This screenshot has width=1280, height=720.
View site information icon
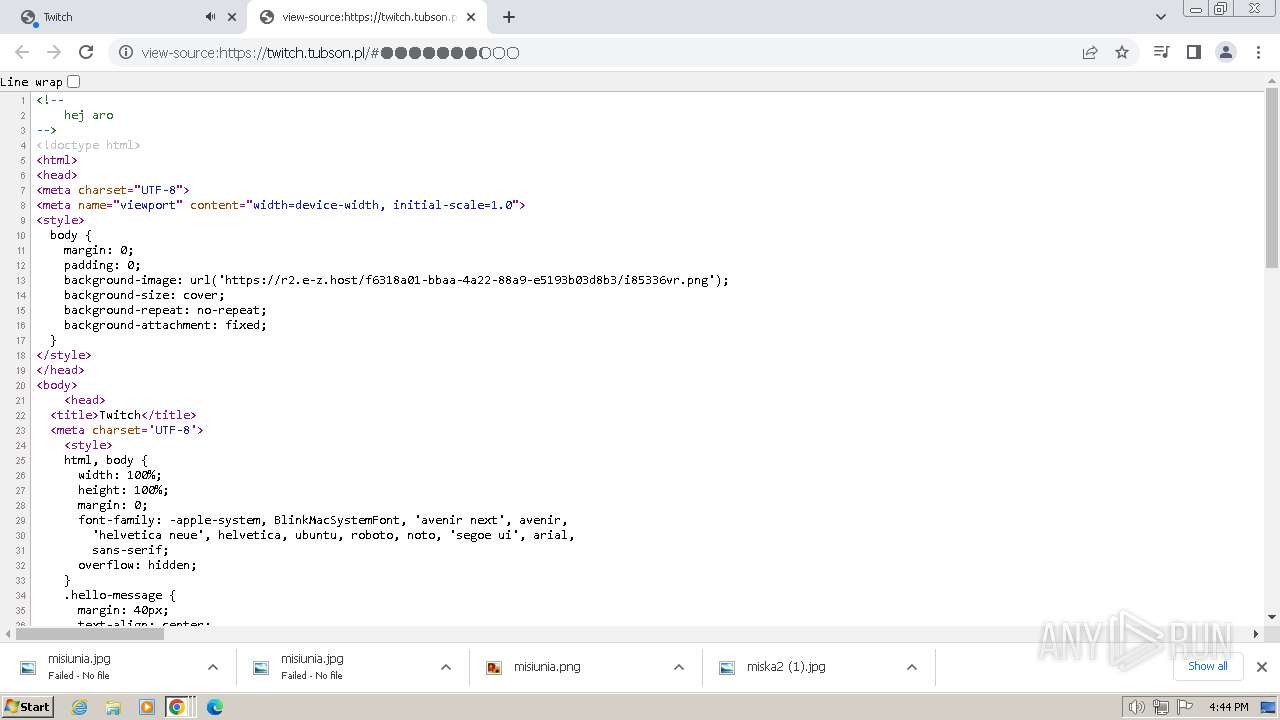pyautogui.click(x=125, y=53)
